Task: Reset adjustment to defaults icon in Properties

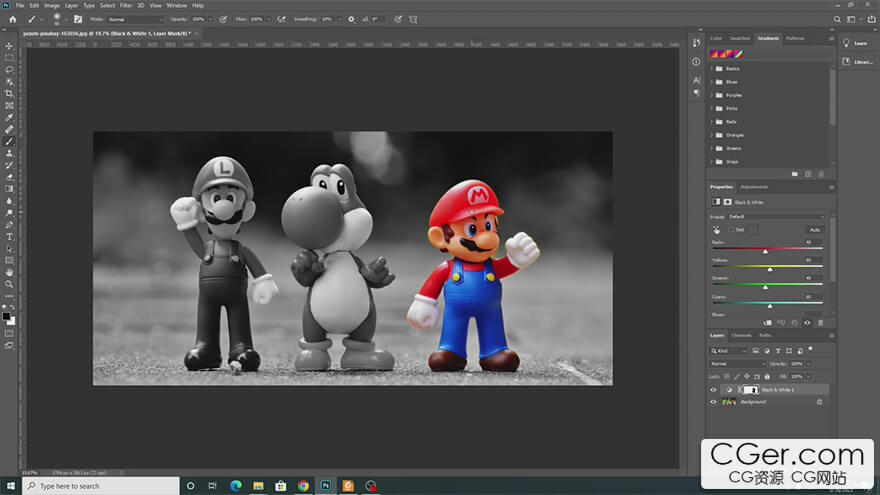Action: [794, 323]
